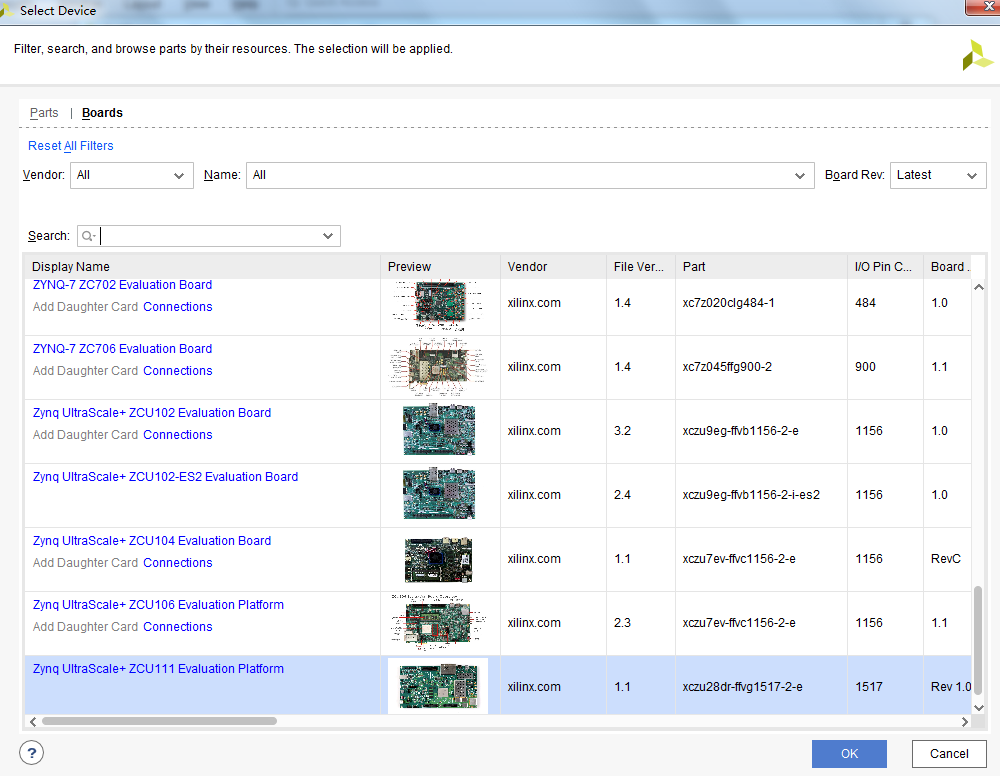Close the Select Device dialog
The image size is (1000, 776).
985,6
